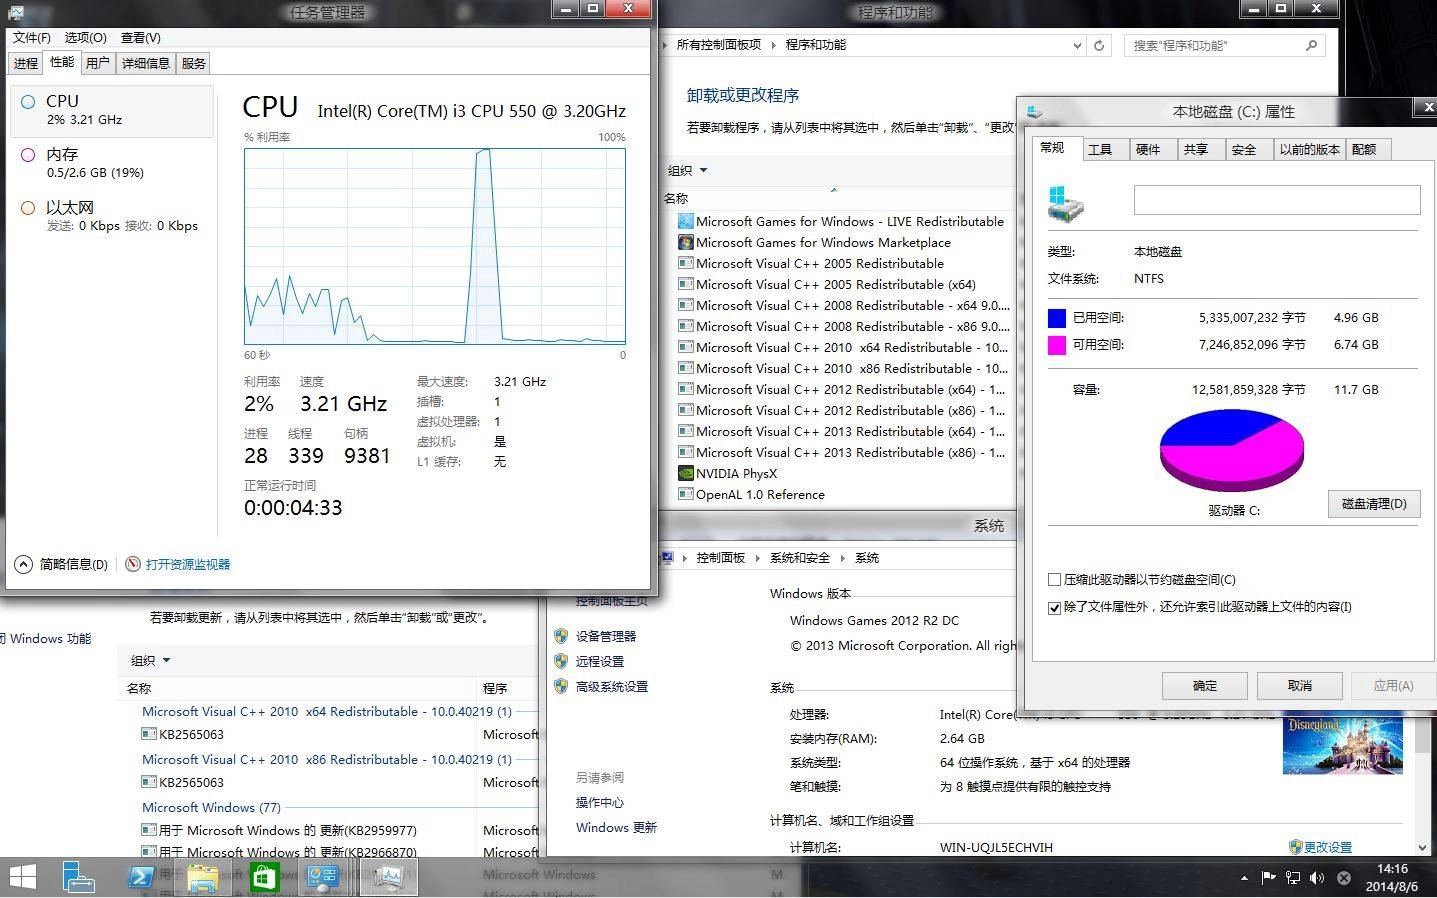The height and width of the screenshot is (898, 1437).
Task: Open the 选项(O) menu
Action: pyautogui.click(x=85, y=37)
